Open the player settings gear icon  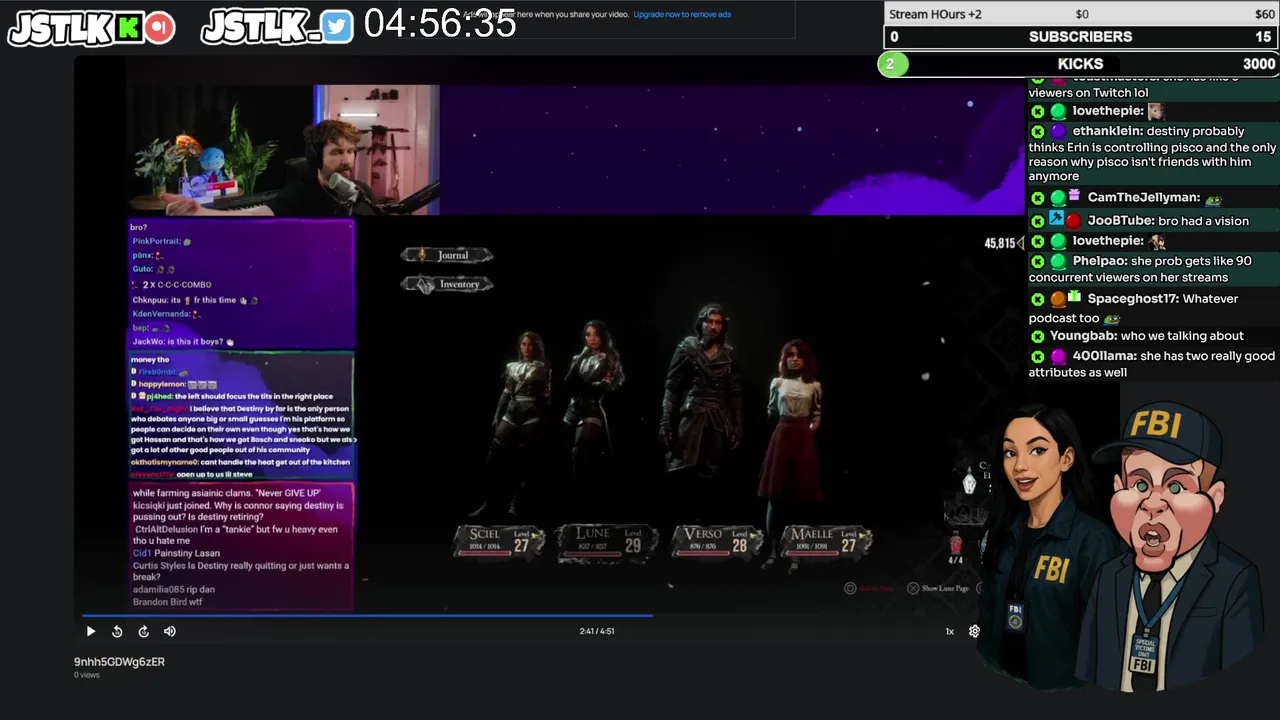[x=974, y=631]
